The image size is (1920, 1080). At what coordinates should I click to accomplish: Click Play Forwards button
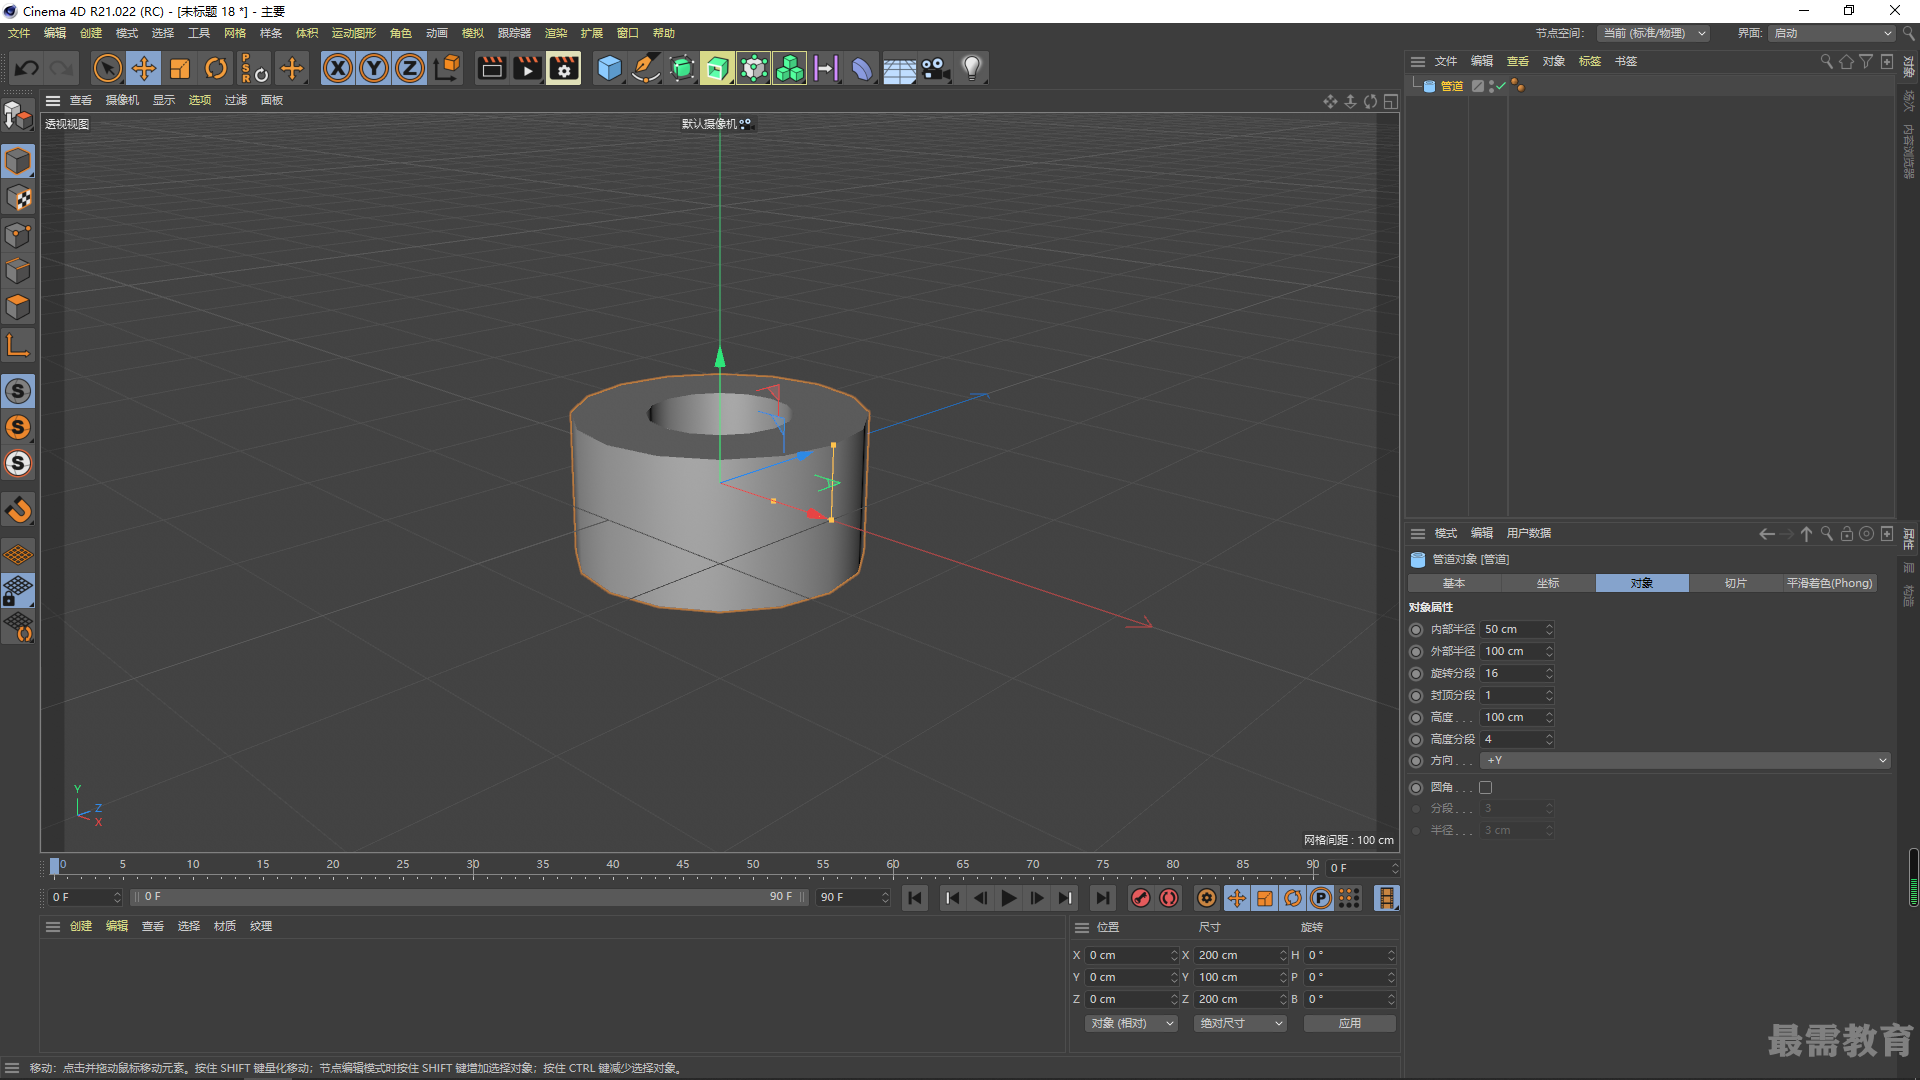(1009, 898)
